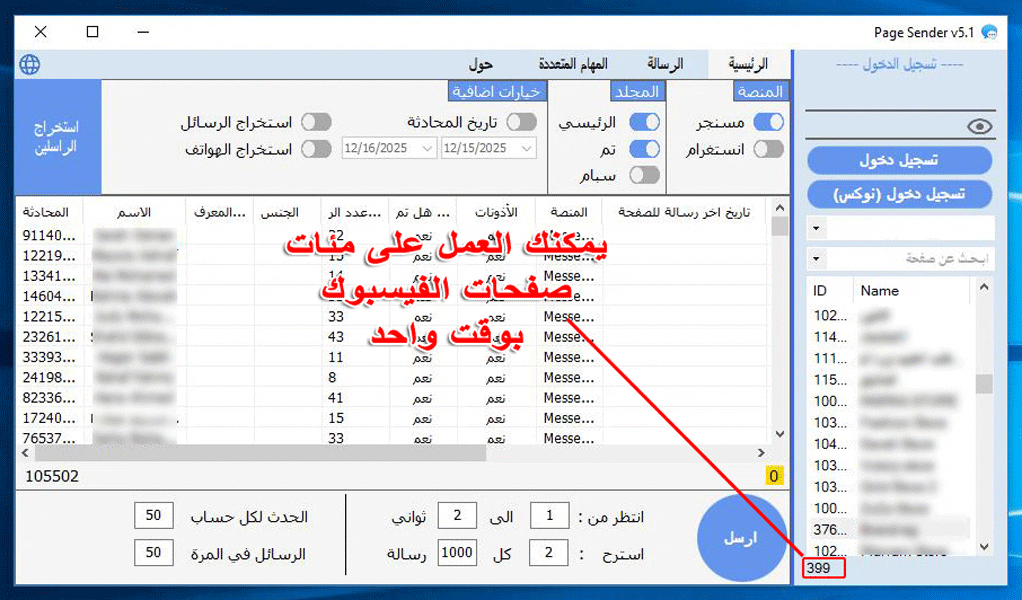Viewport: 1022px width, 600px height.
Task: Open the حول tab
Action: [483, 62]
